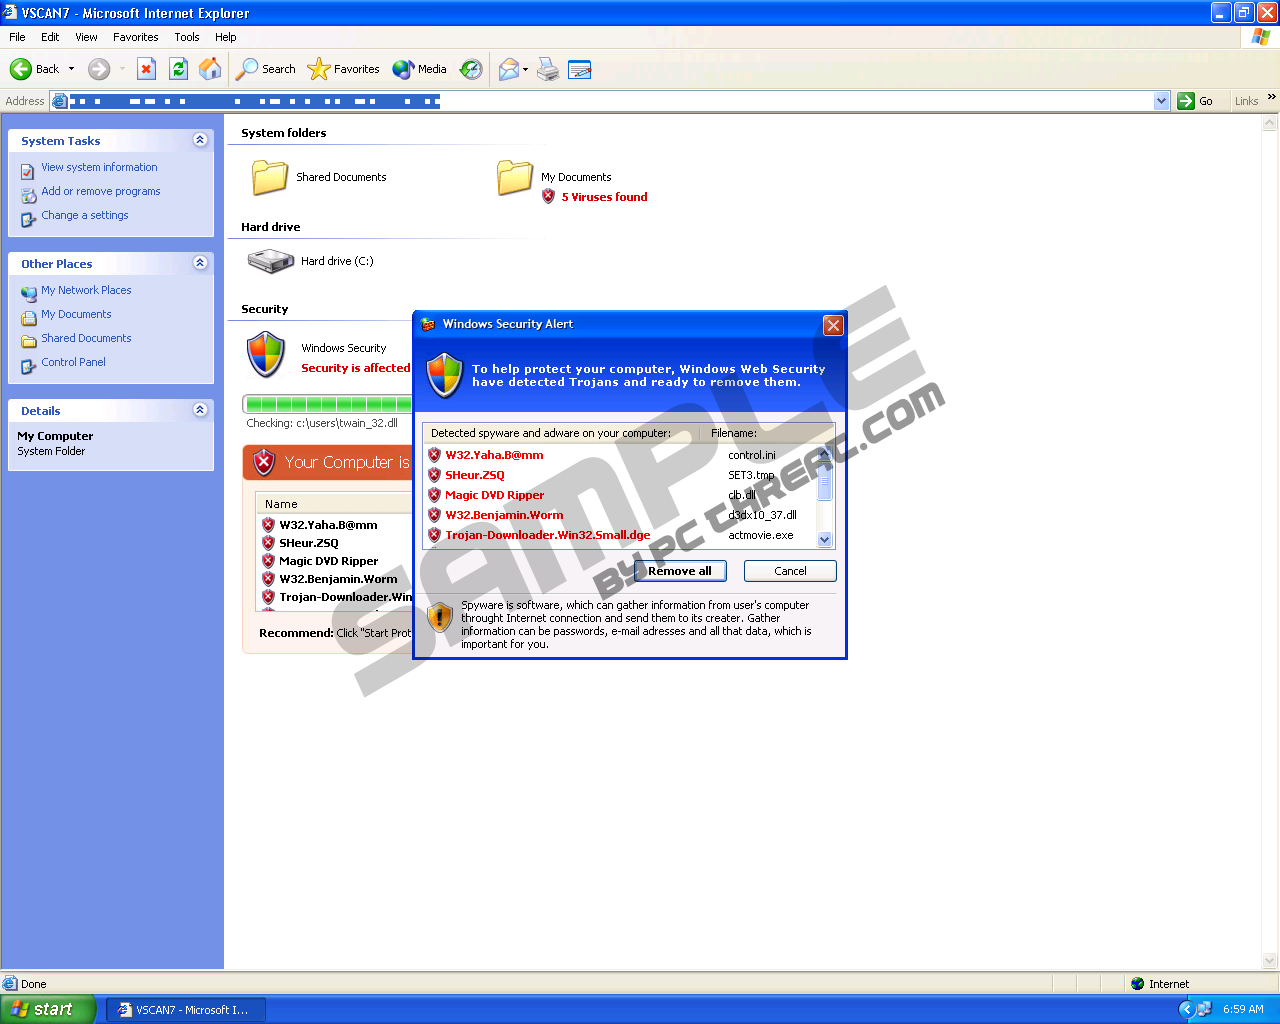Viewport: 1280px width, 1024px height.
Task: Click the Windows Start button
Action: click(48, 1009)
